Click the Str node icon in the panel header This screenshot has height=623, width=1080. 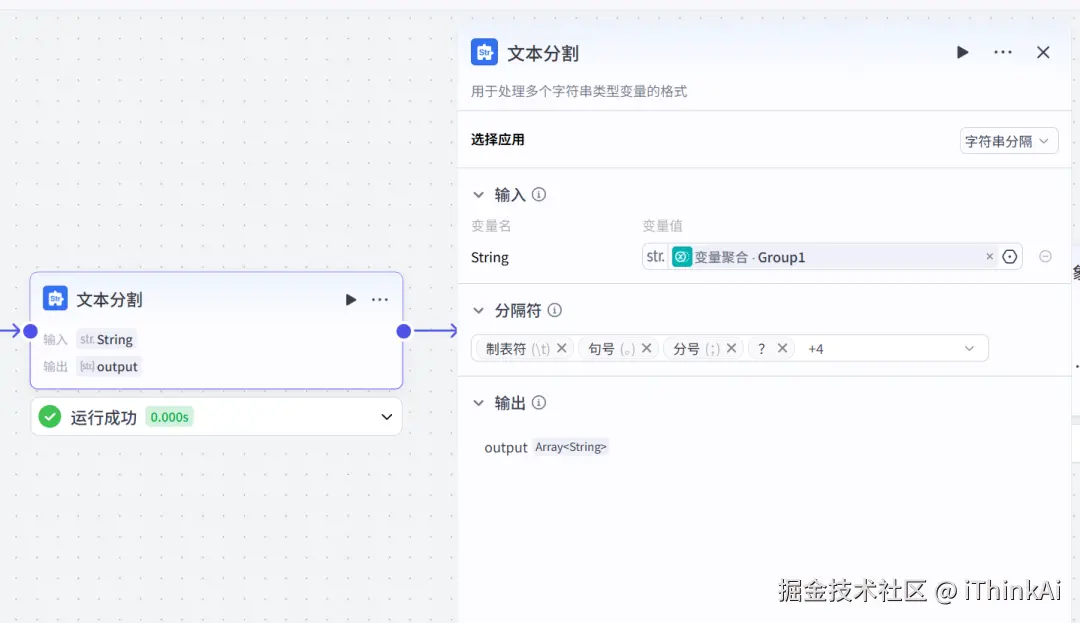click(485, 52)
